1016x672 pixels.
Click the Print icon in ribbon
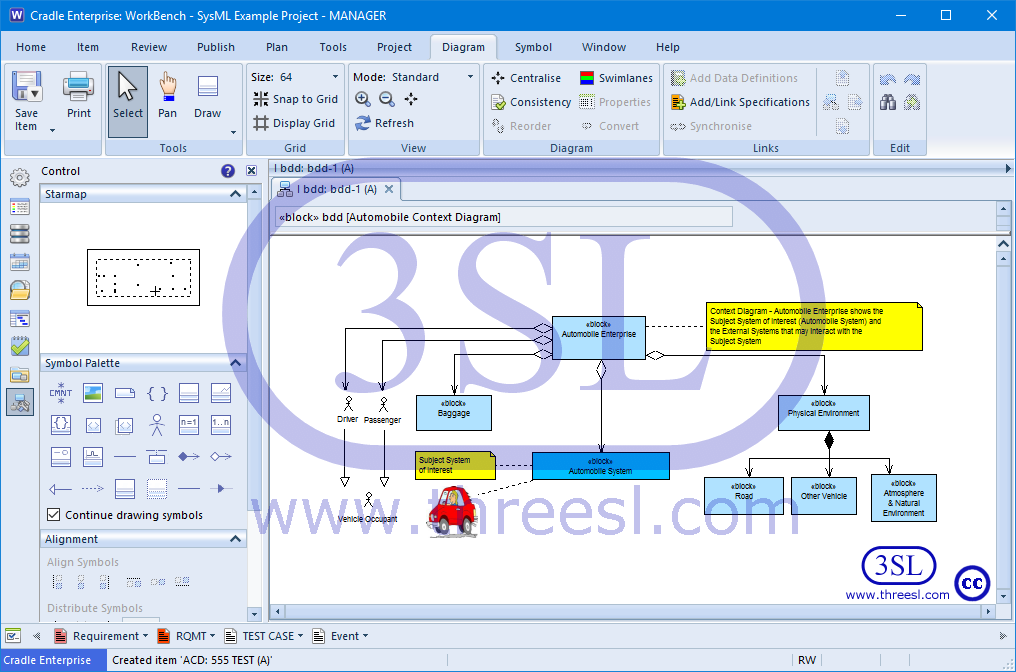pos(78,86)
